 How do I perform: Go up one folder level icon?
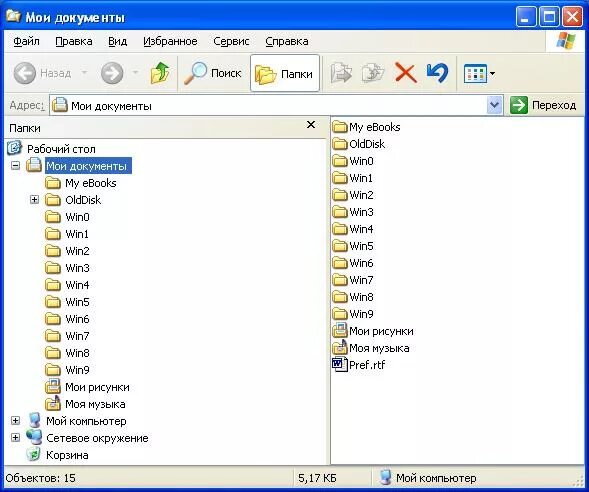pos(160,73)
